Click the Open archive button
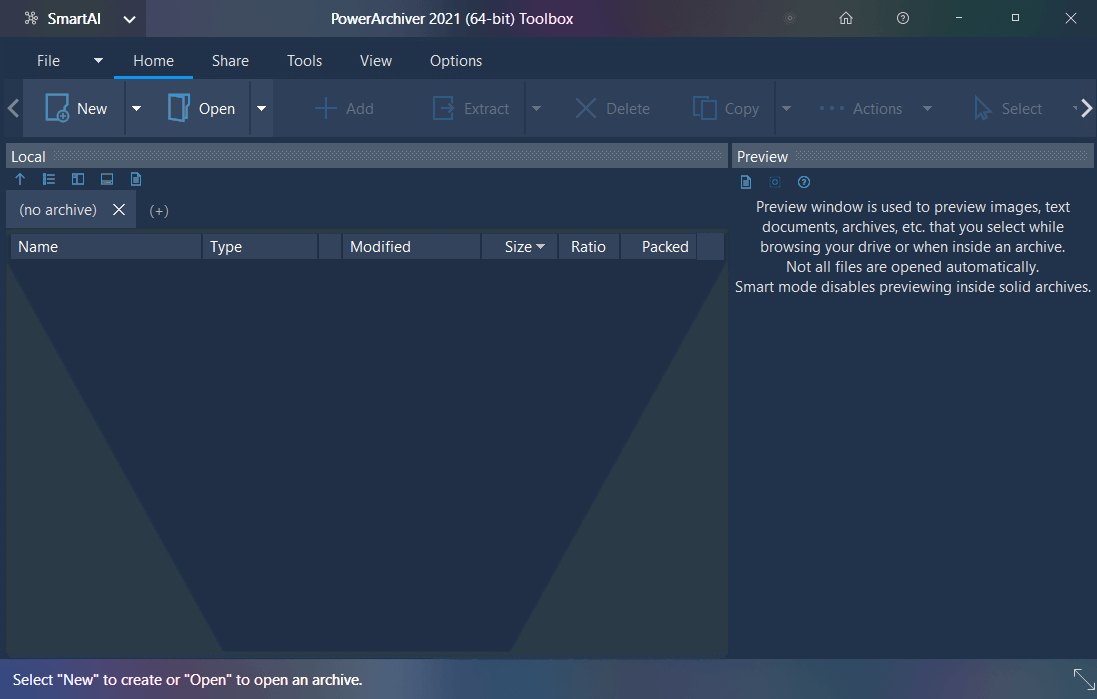The height and width of the screenshot is (699, 1097). [199, 108]
